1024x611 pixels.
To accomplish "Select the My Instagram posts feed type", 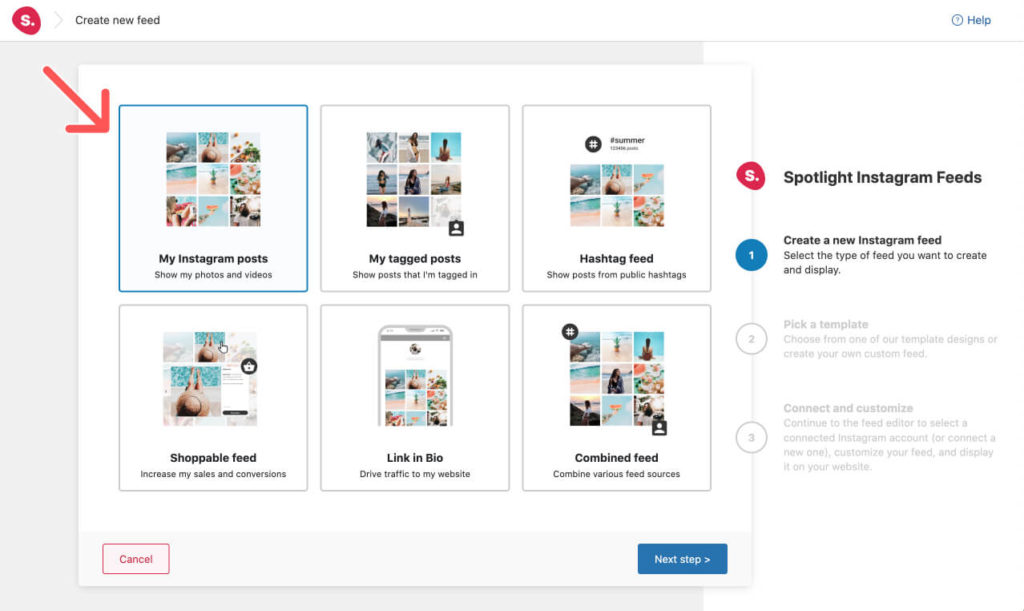I will pos(212,196).
